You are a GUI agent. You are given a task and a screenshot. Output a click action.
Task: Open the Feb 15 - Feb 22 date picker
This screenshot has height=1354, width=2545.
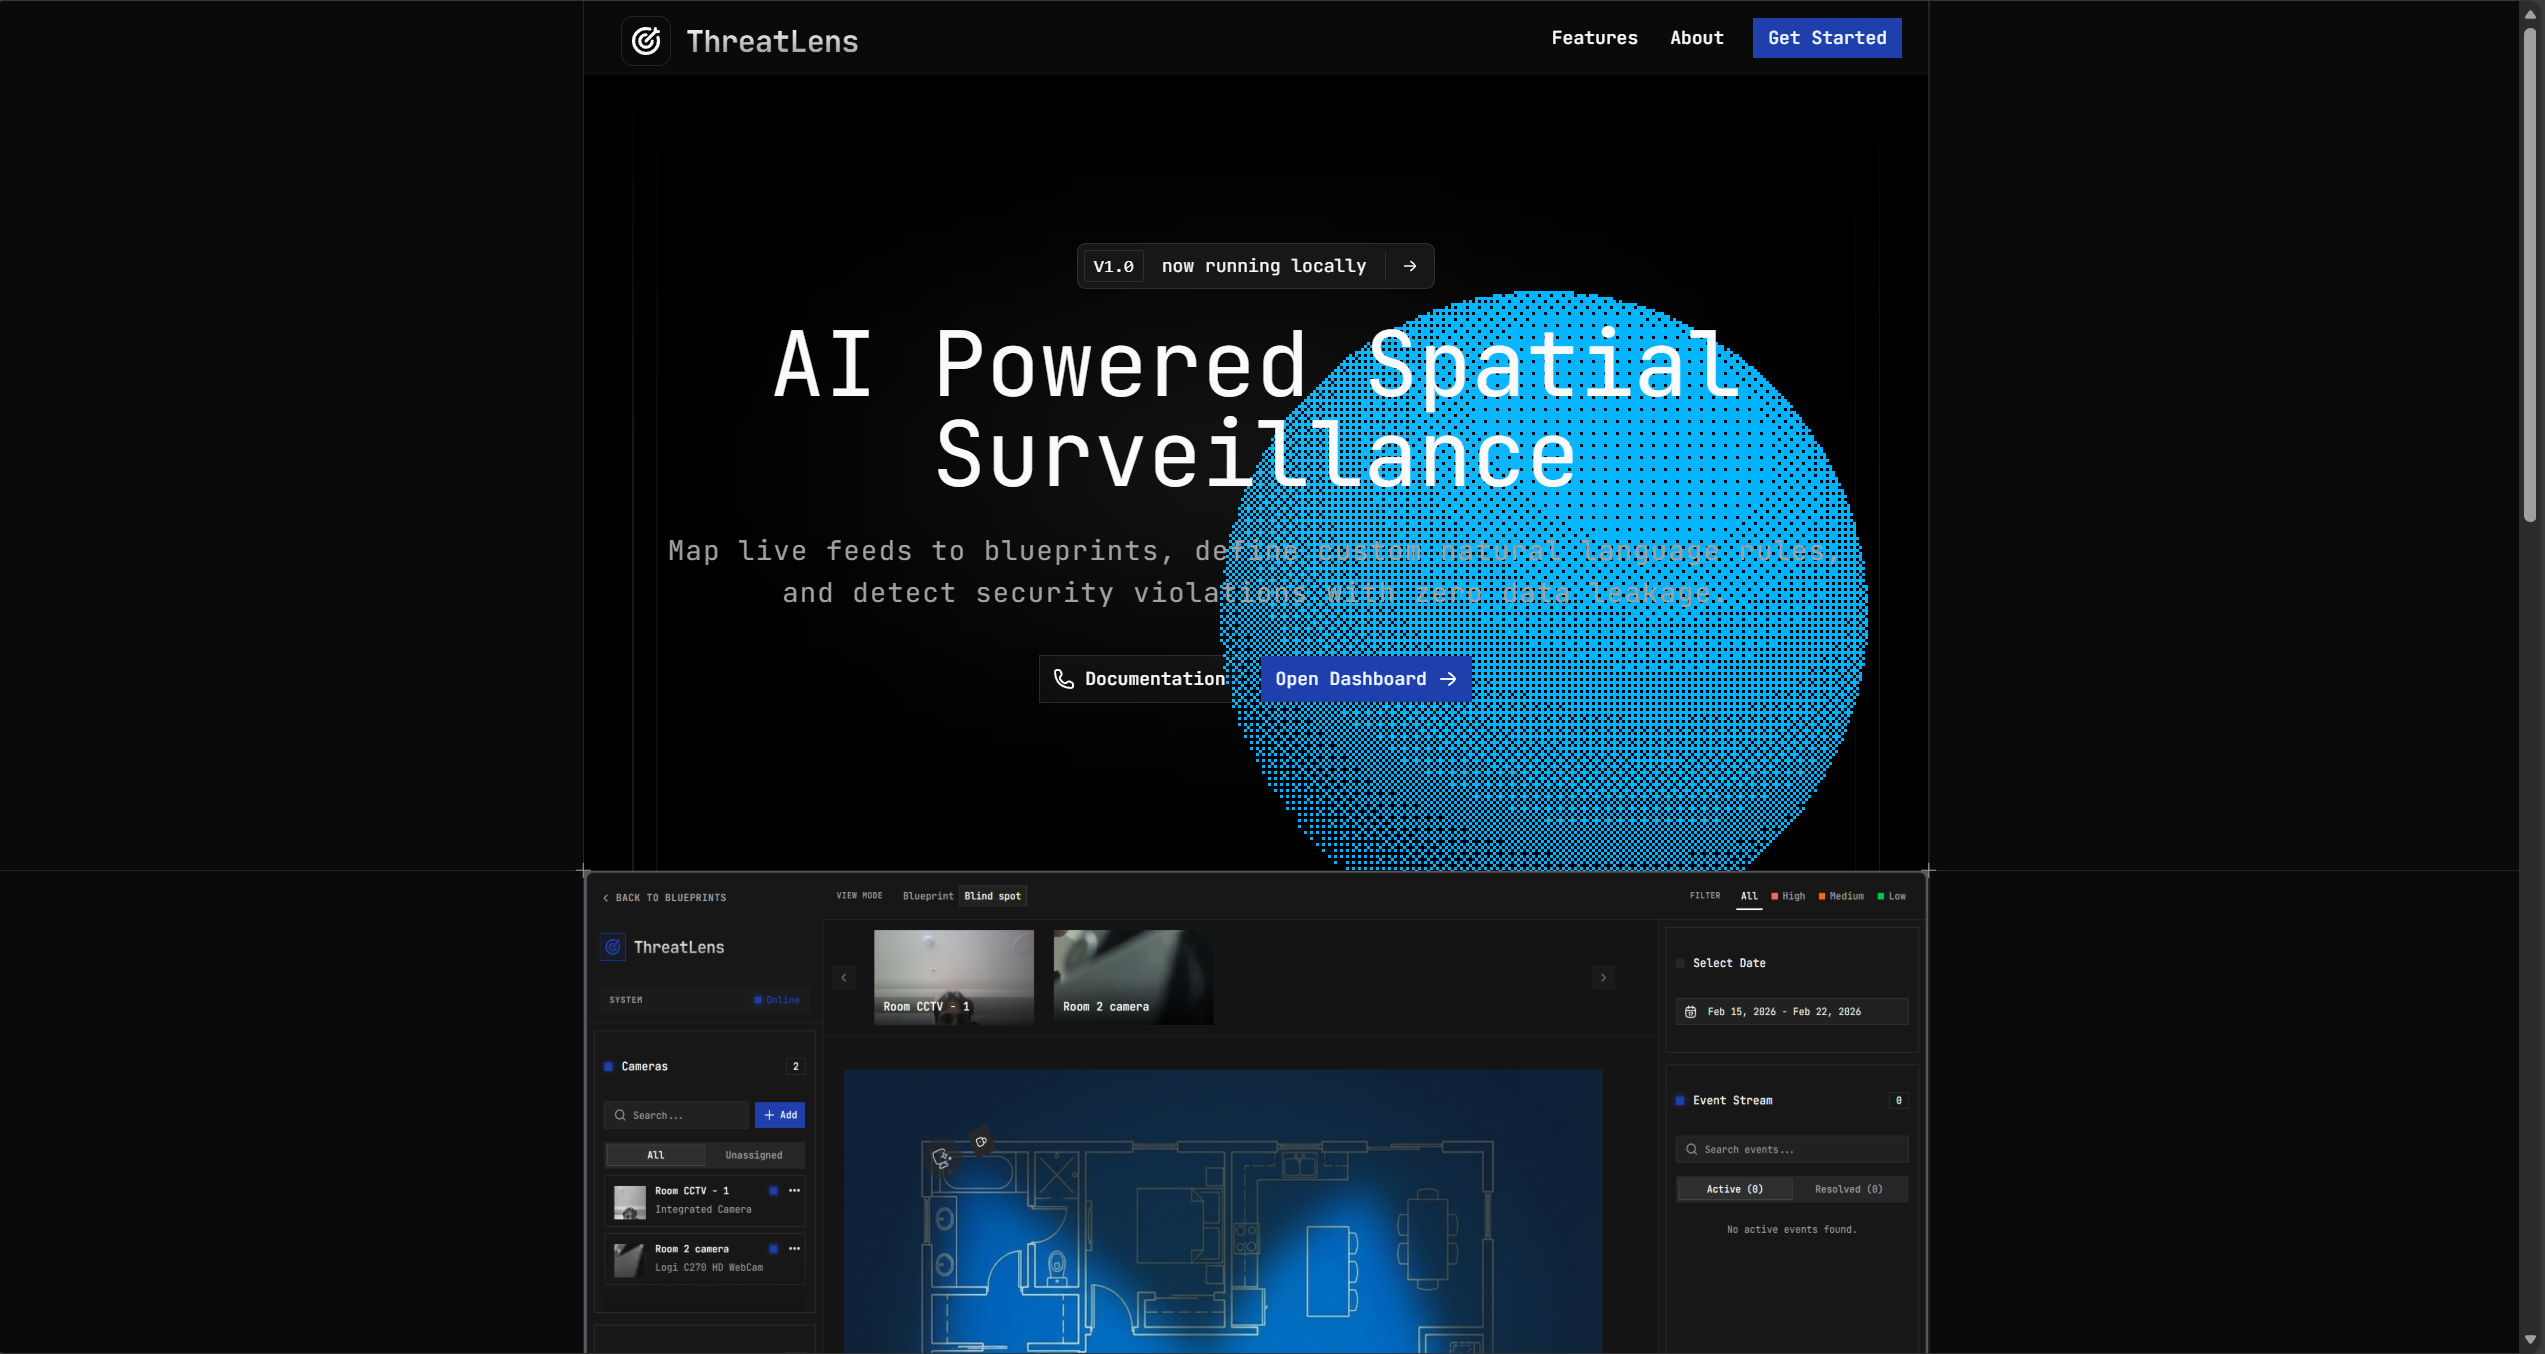coord(1792,1012)
